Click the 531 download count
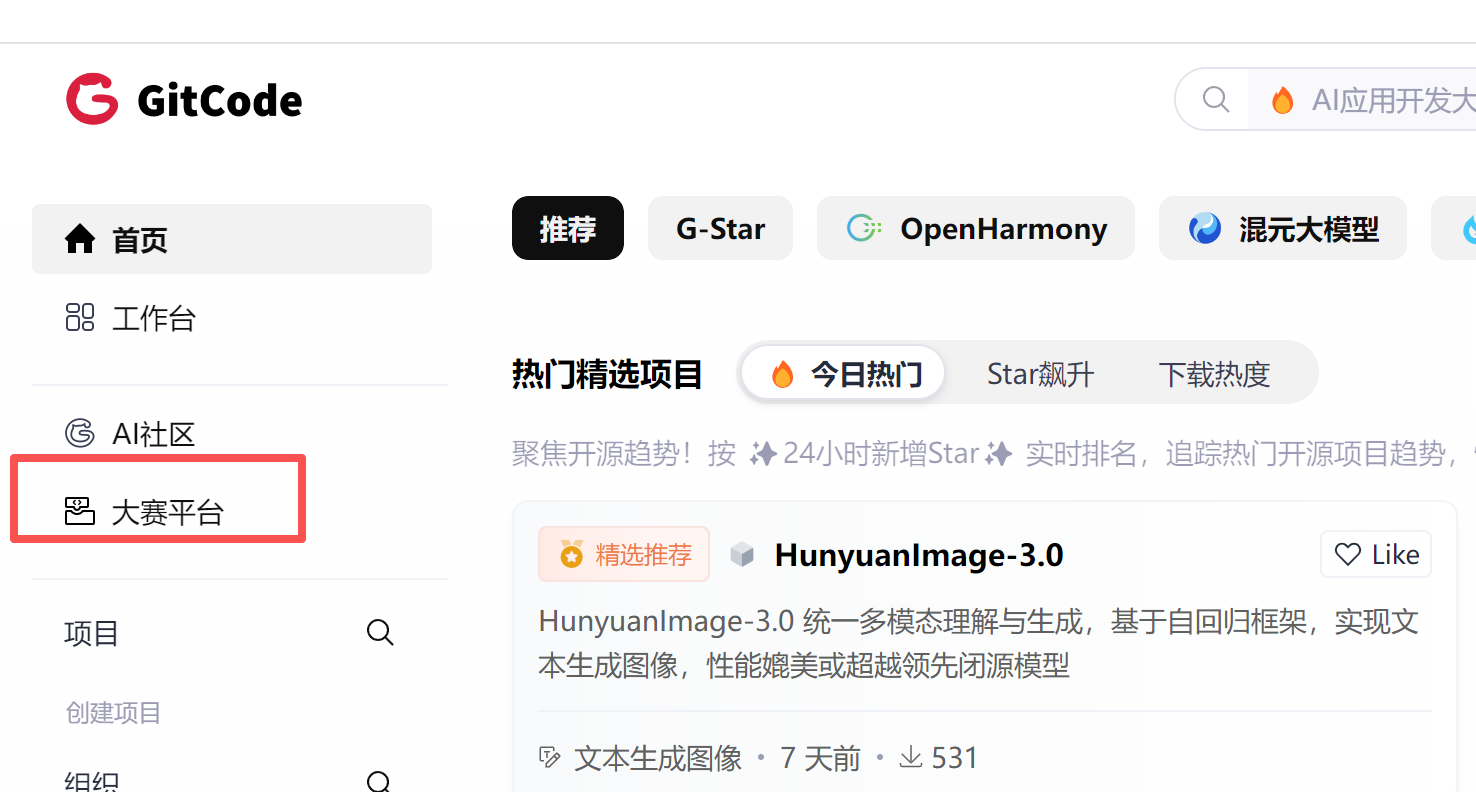This screenshot has width=1476, height=792. pos(955,758)
